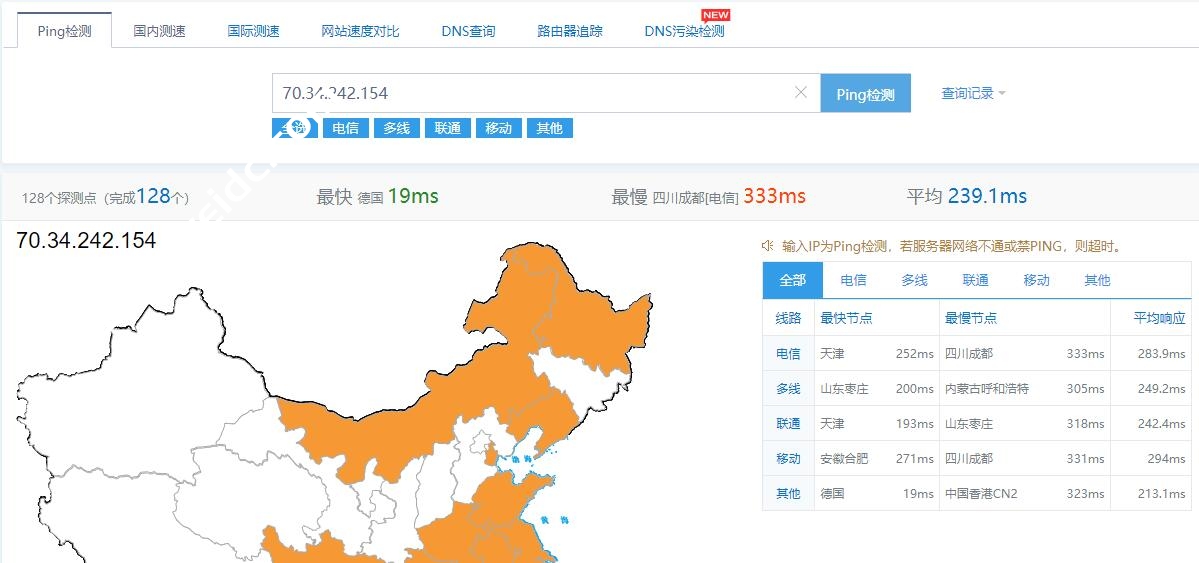Open DNS污染检测 tab
1199x563 pixels.
[x=684, y=31]
